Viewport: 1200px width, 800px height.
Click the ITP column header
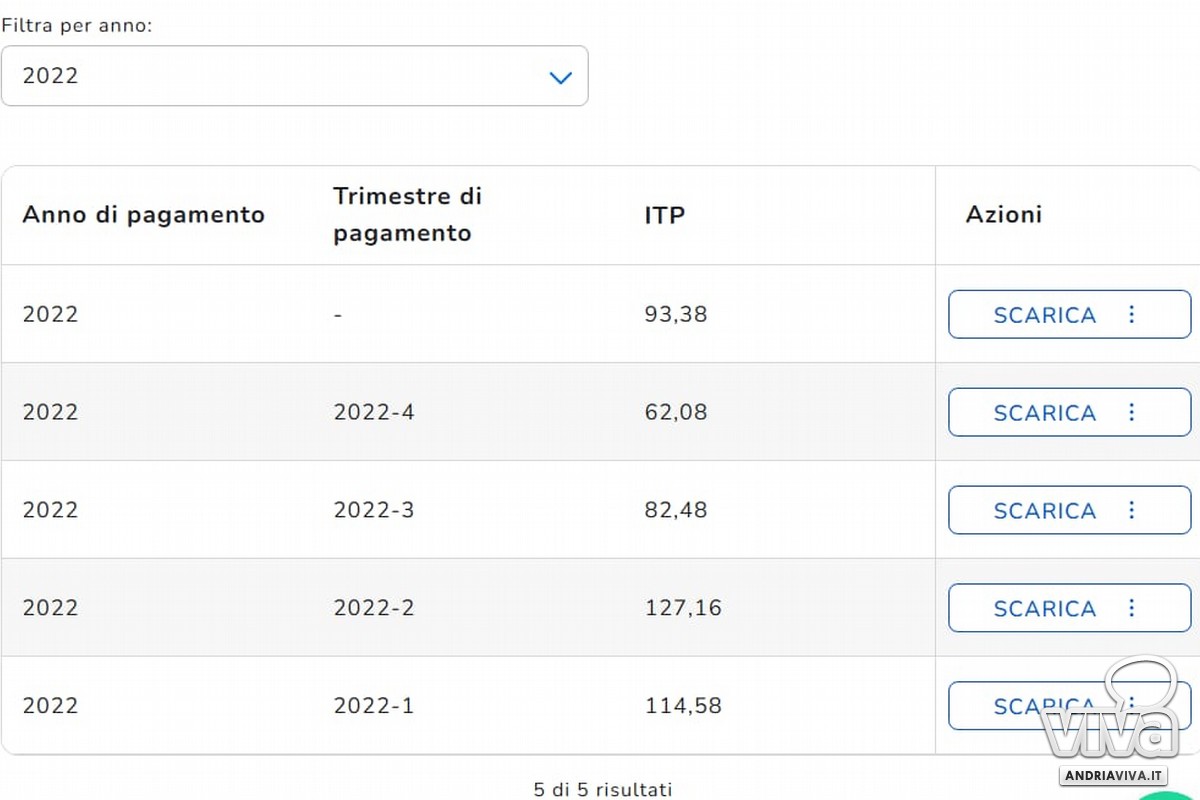click(x=665, y=215)
